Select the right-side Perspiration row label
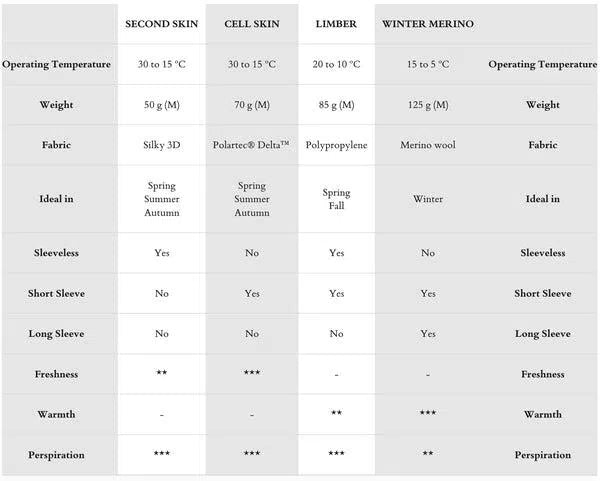This screenshot has width=600, height=481. tap(543, 455)
